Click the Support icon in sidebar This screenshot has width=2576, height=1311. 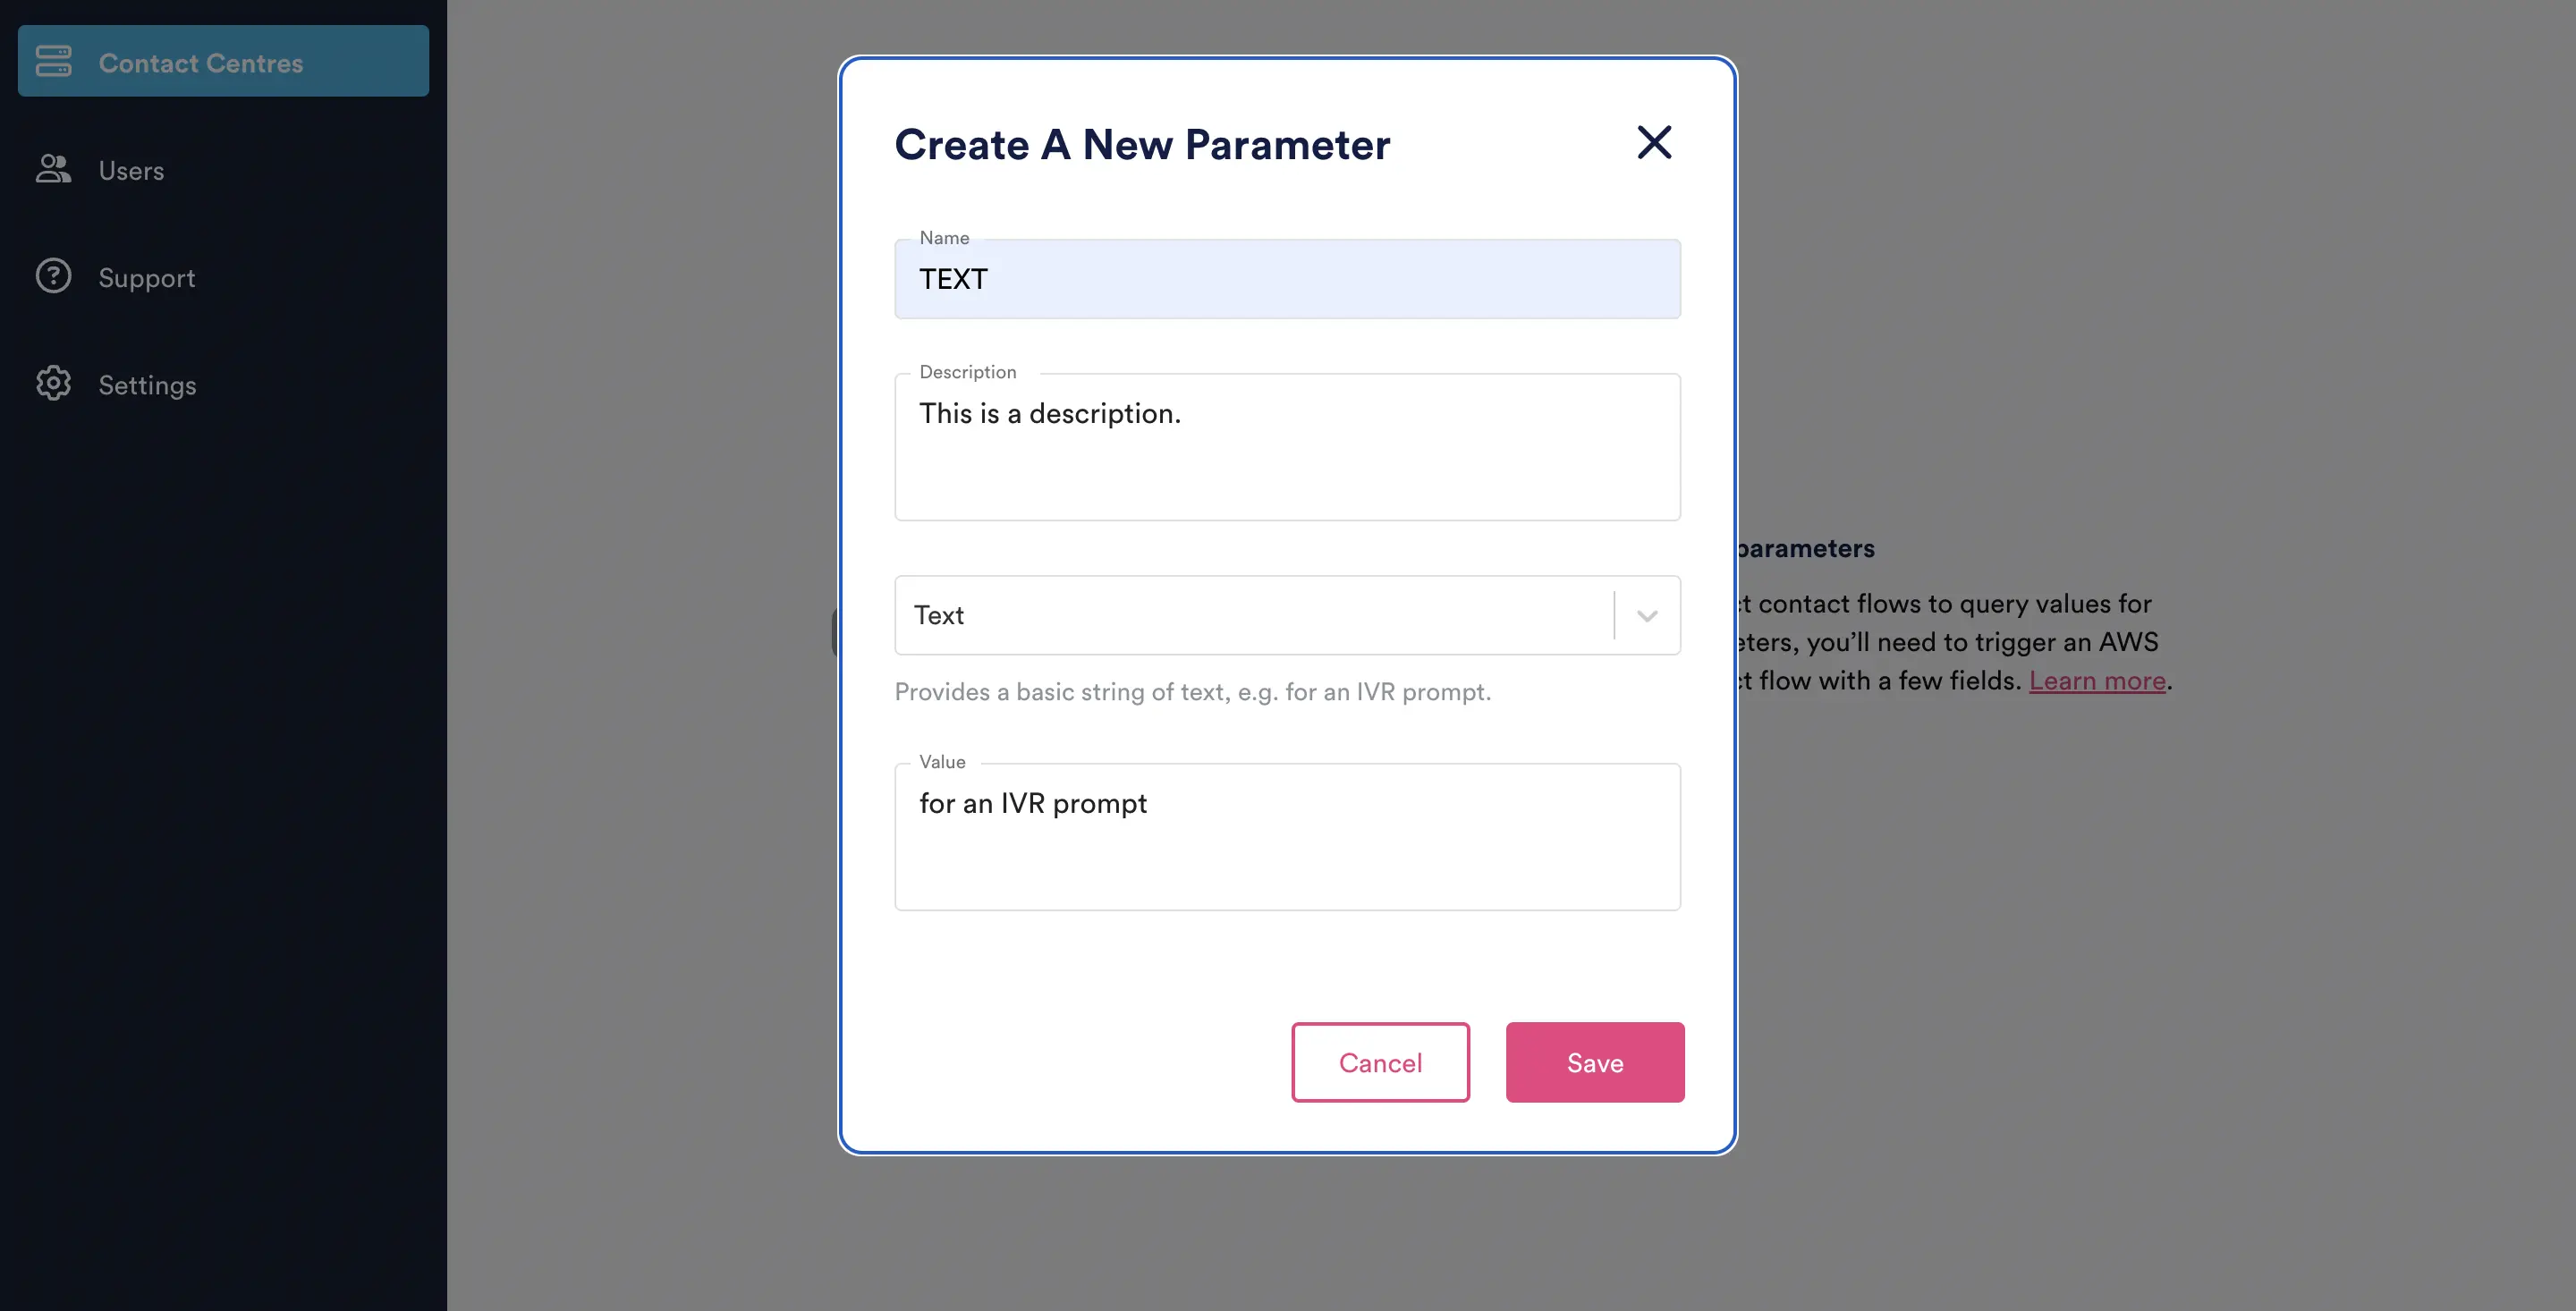tap(52, 276)
